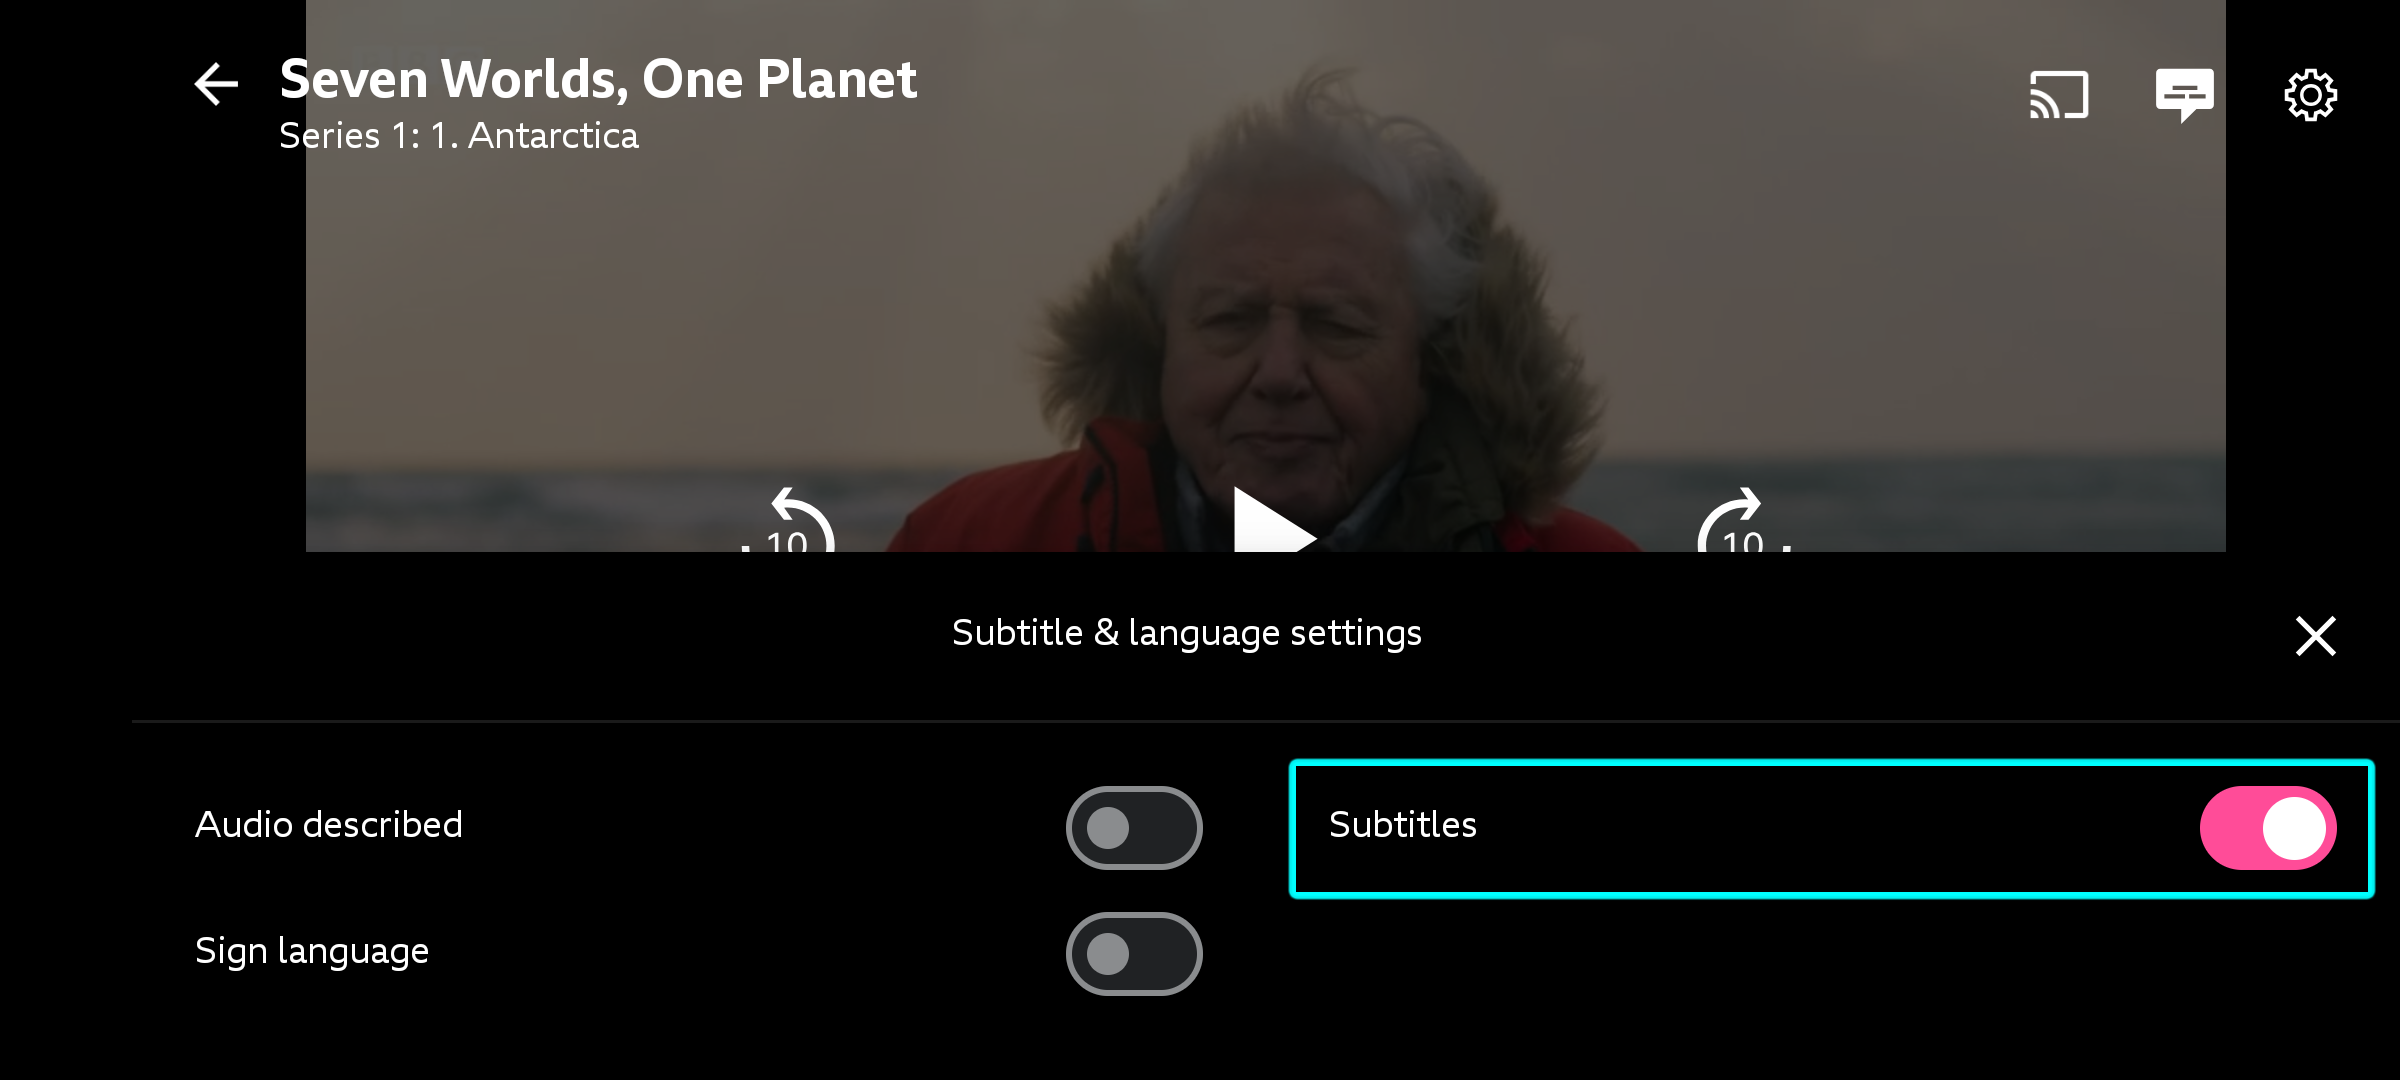This screenshot has width=2400, height=1080.
Task: Open Seven Worlds, One Planet title
Action: coord(597,79)
